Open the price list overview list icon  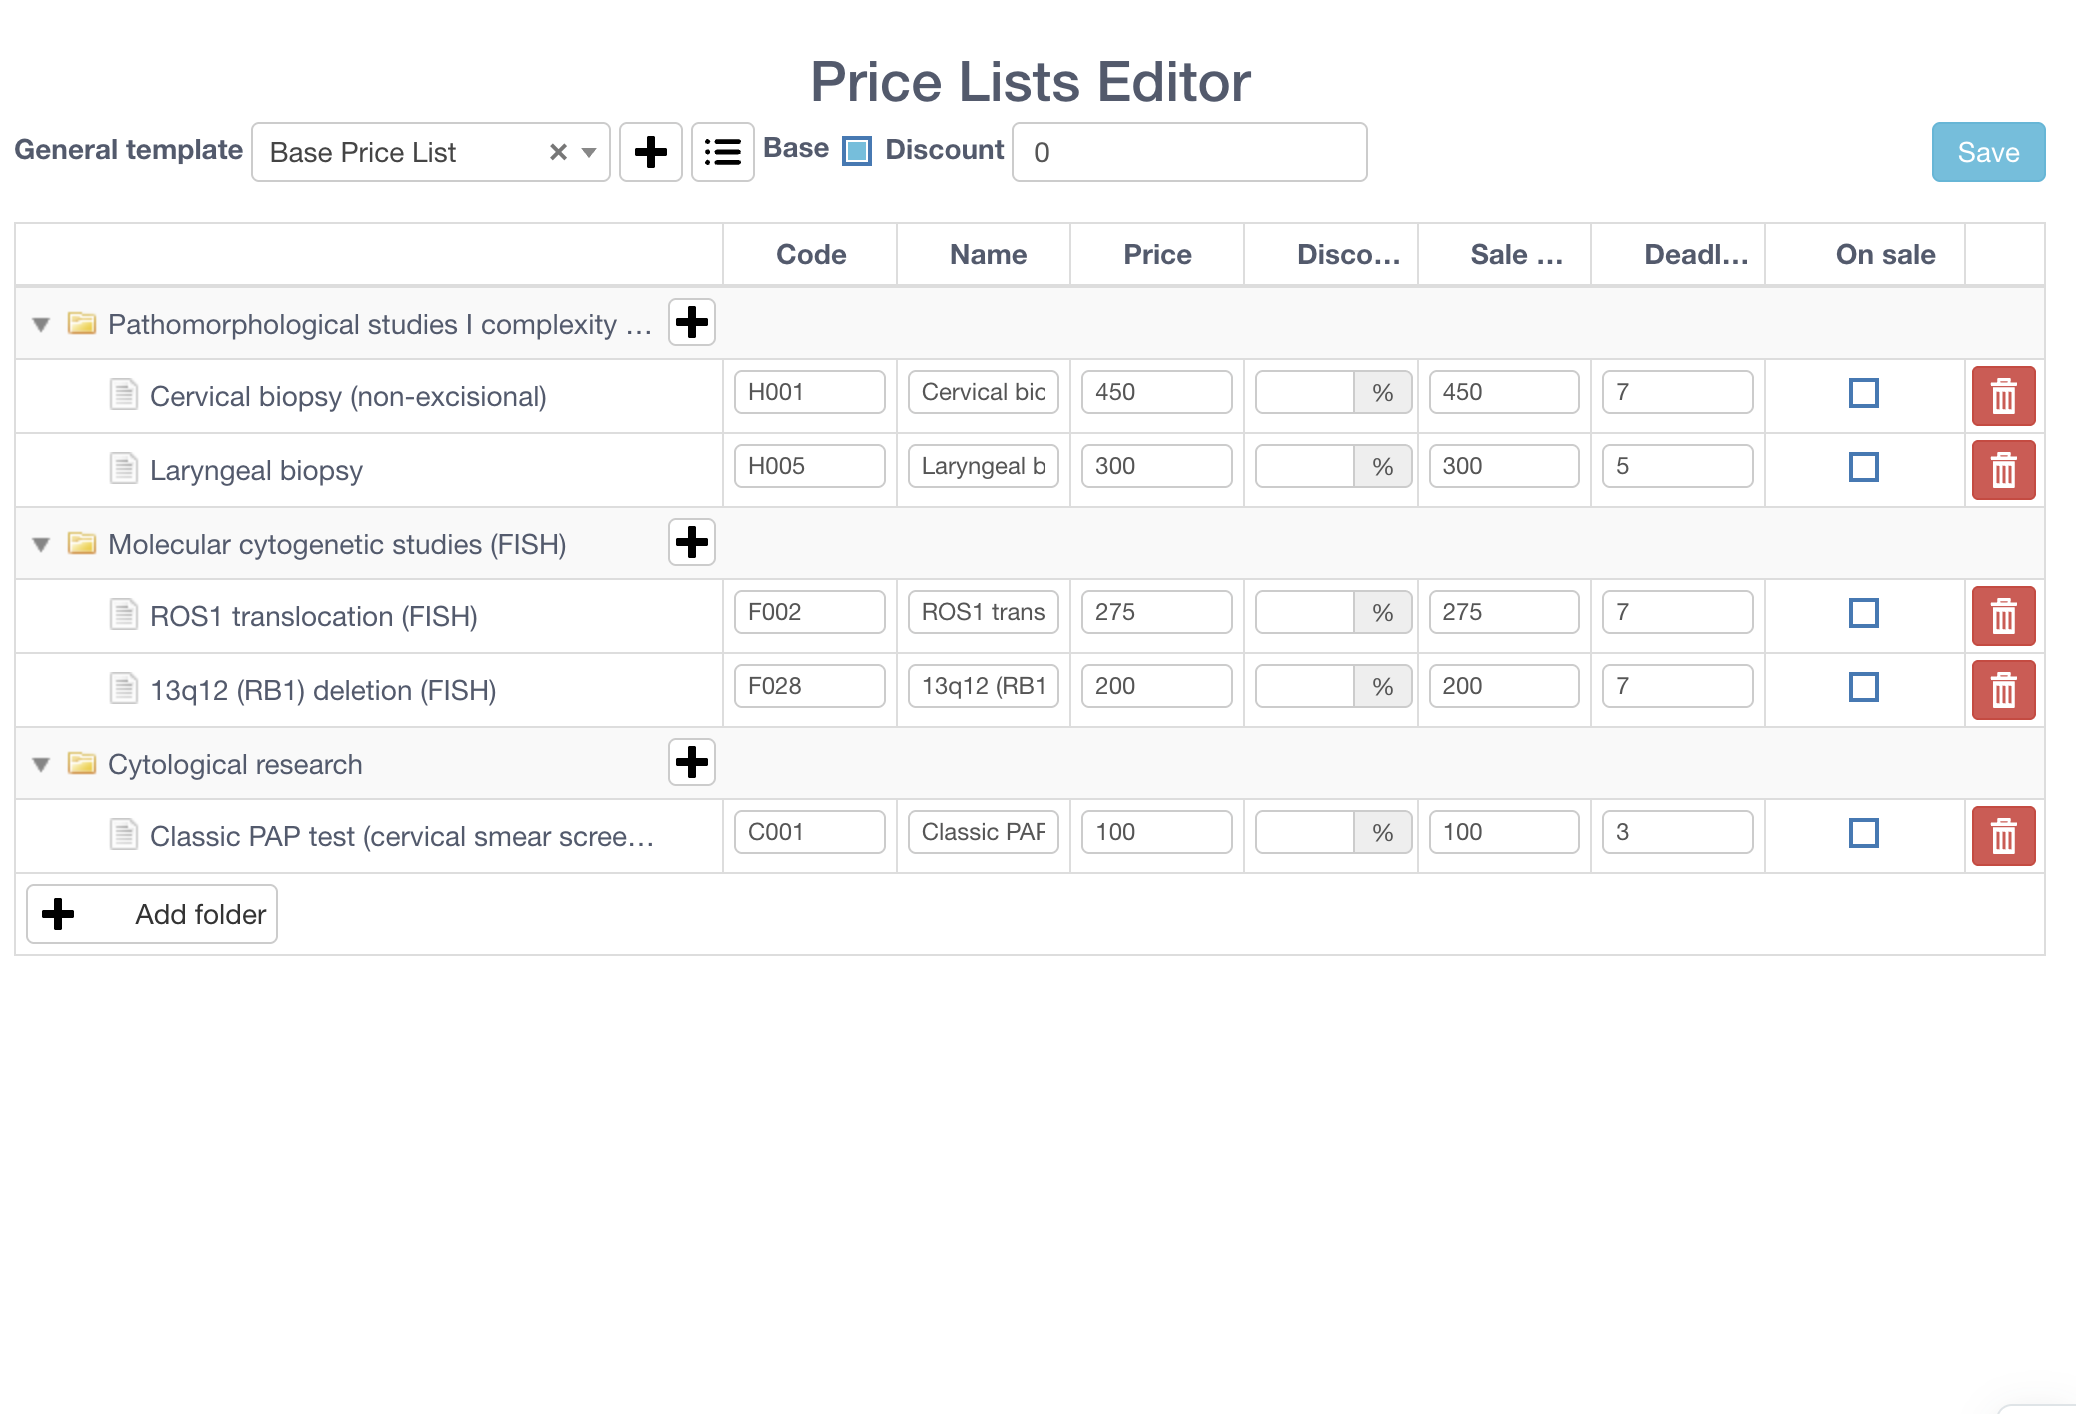coord(723,152)
